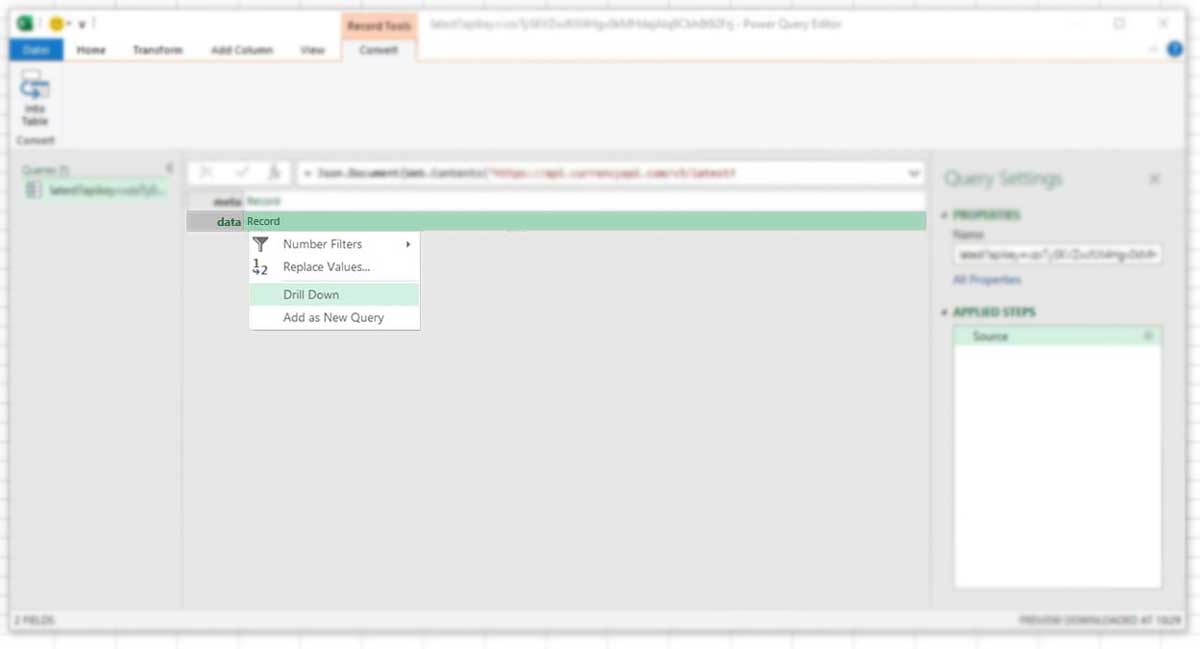Open the formula bar dropdown arrow
The height and width of the screenshot is (649, 1200).
coord(913,172)
